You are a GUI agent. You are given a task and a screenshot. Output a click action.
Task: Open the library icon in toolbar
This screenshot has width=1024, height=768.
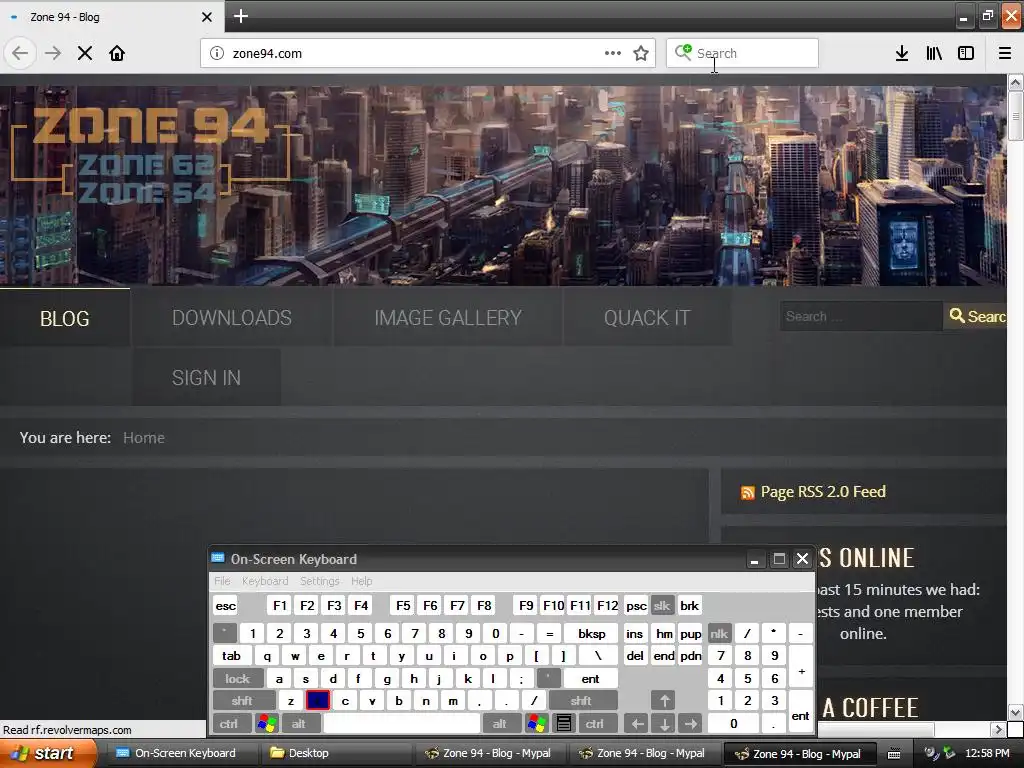[x=934, y=53]
